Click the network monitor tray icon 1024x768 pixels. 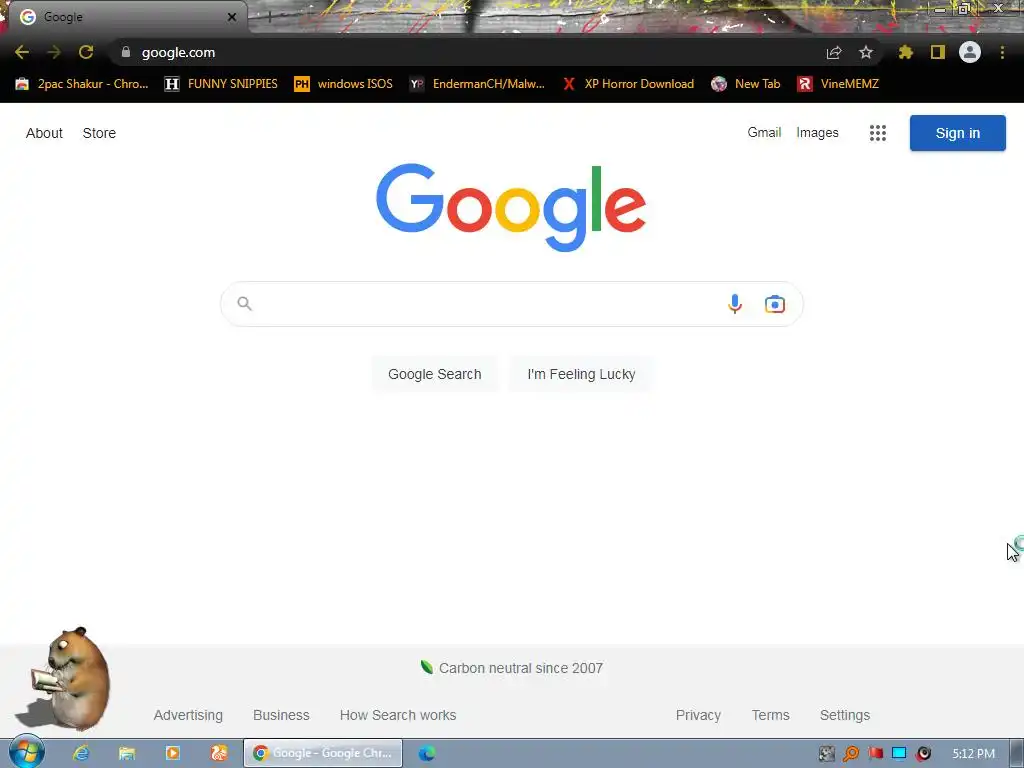coord(899,754)
